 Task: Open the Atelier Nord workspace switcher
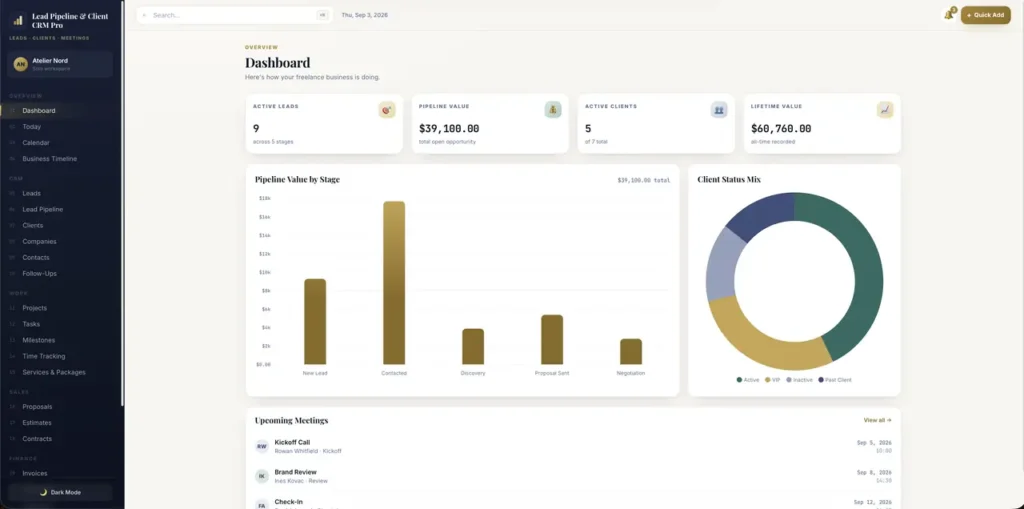[x=60, y=64]
